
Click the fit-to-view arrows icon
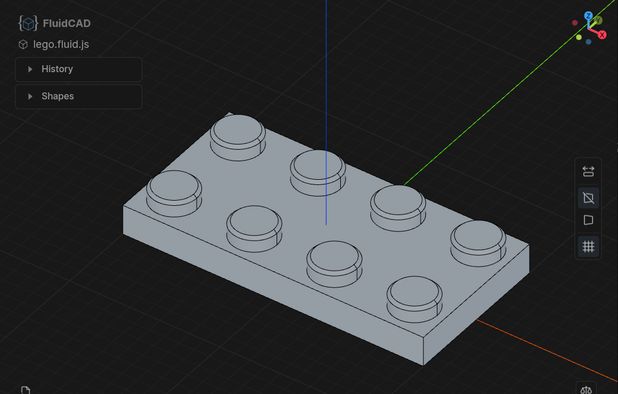pyautogui.click(x=588, y=171)
